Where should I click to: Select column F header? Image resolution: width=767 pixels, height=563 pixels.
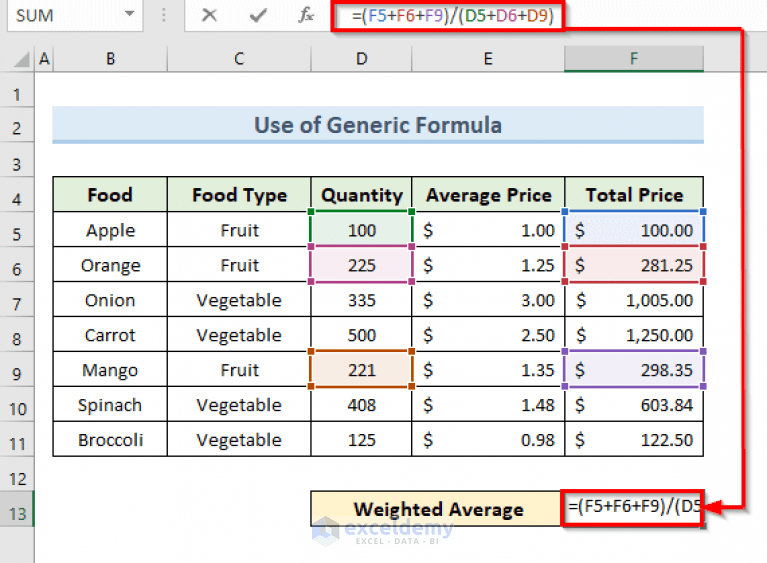[634, 59]
